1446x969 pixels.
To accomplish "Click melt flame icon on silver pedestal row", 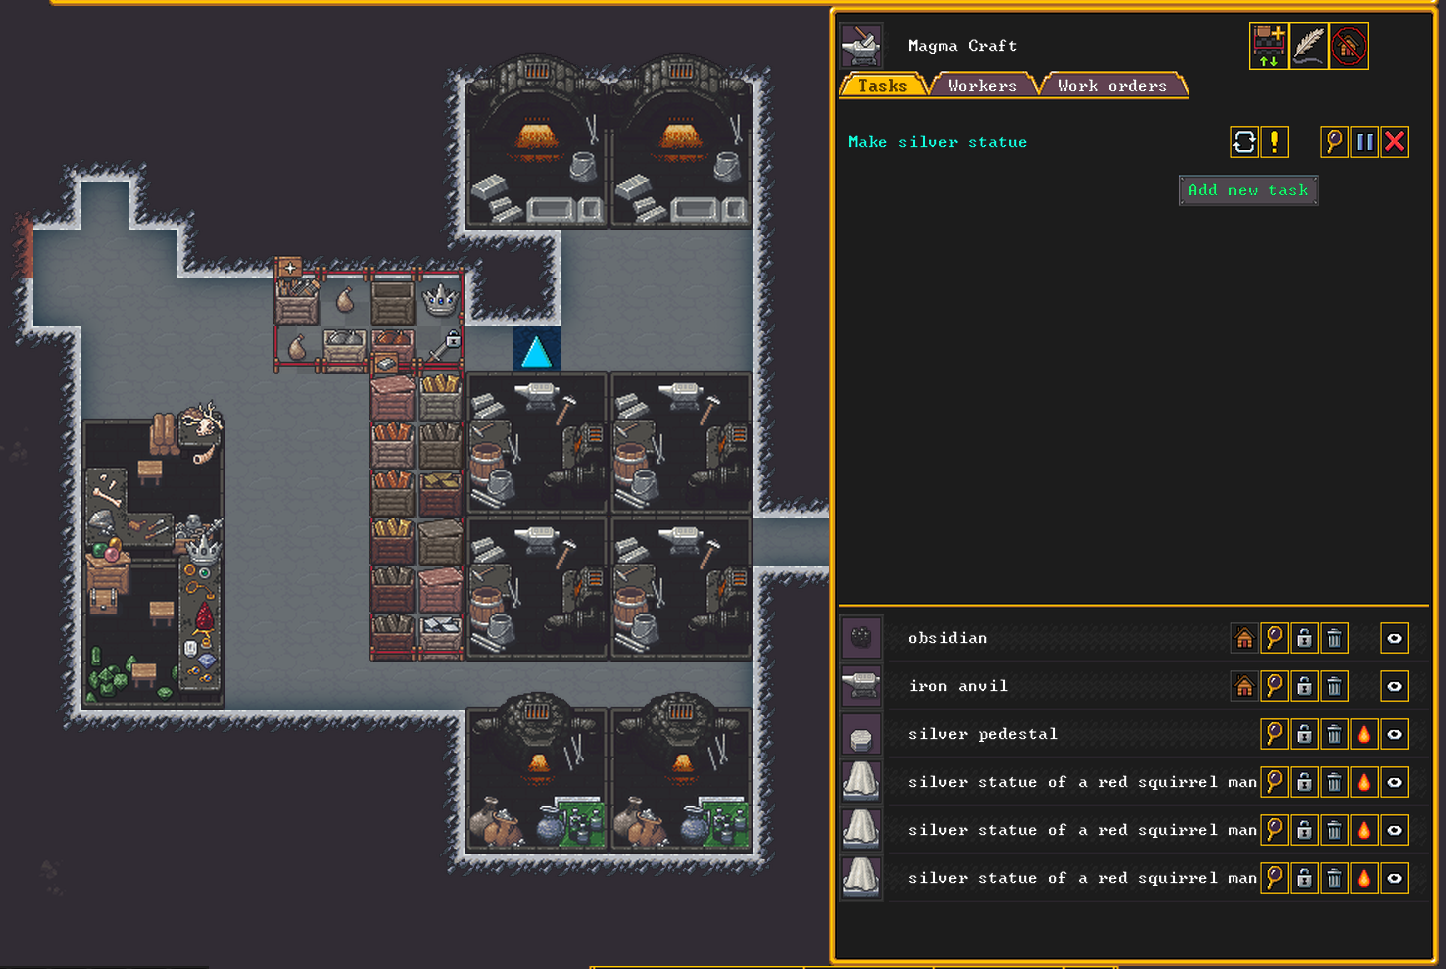I will pos(1364,734).
